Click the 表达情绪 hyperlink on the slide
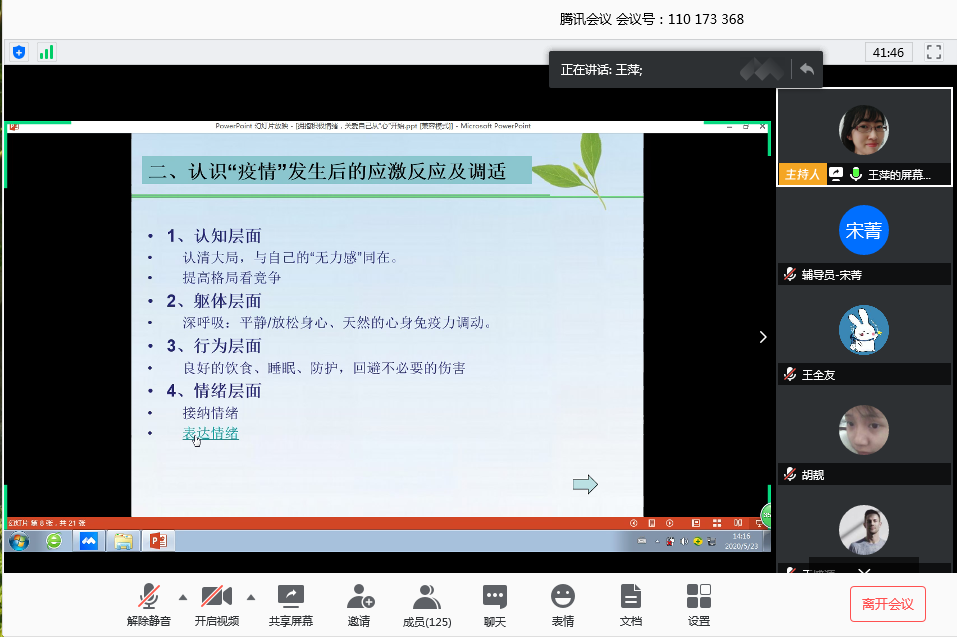 click(x=210, y=433)
